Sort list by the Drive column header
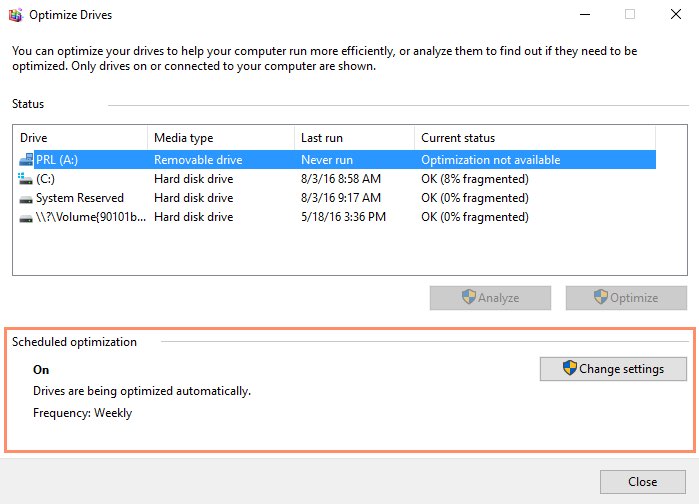Image resolution: width=699 pixels, height=504 pixels. 80,138
